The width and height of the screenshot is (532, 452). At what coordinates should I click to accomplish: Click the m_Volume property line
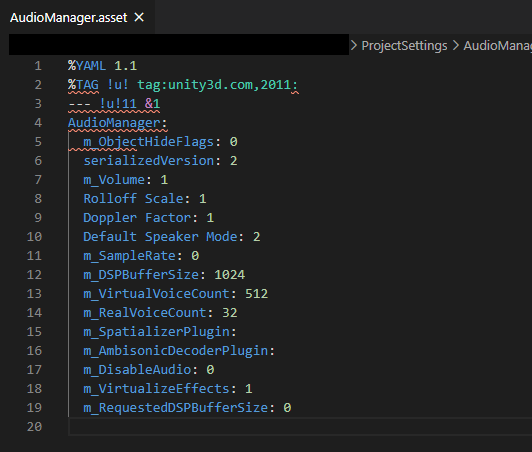[x=126, y=180]
